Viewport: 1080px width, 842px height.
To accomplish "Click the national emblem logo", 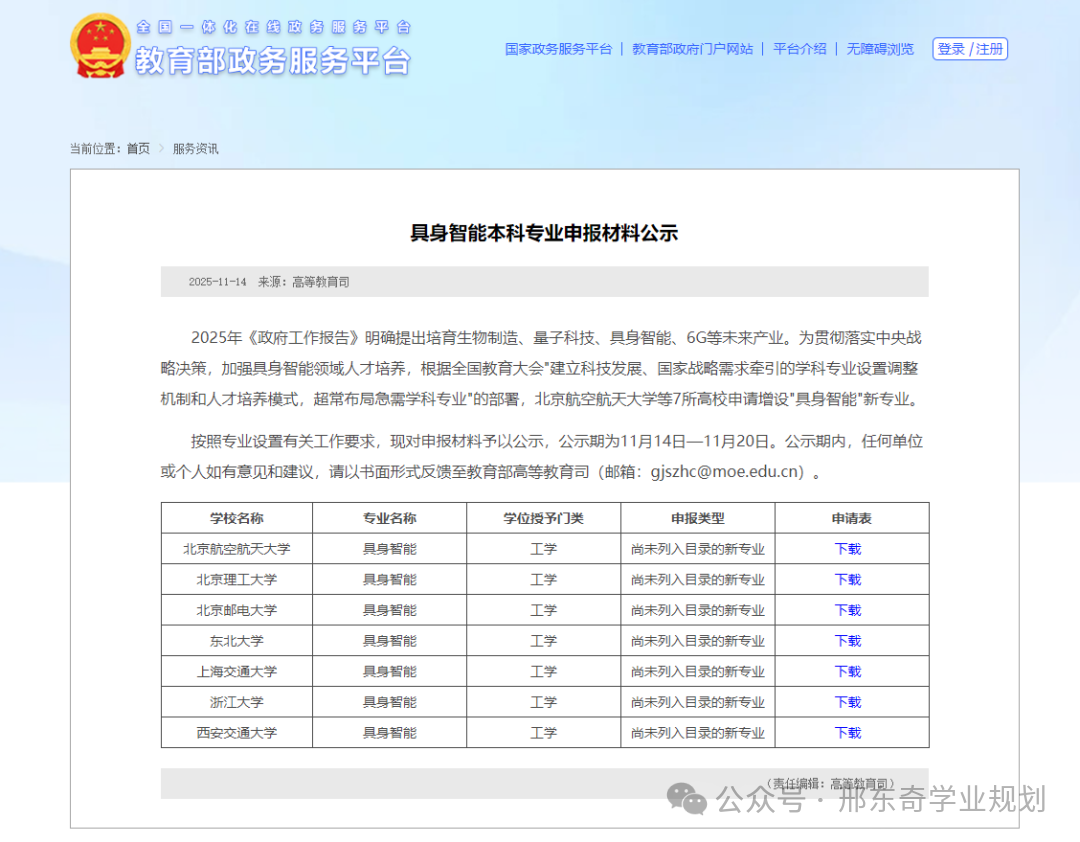I will (100, 46).
